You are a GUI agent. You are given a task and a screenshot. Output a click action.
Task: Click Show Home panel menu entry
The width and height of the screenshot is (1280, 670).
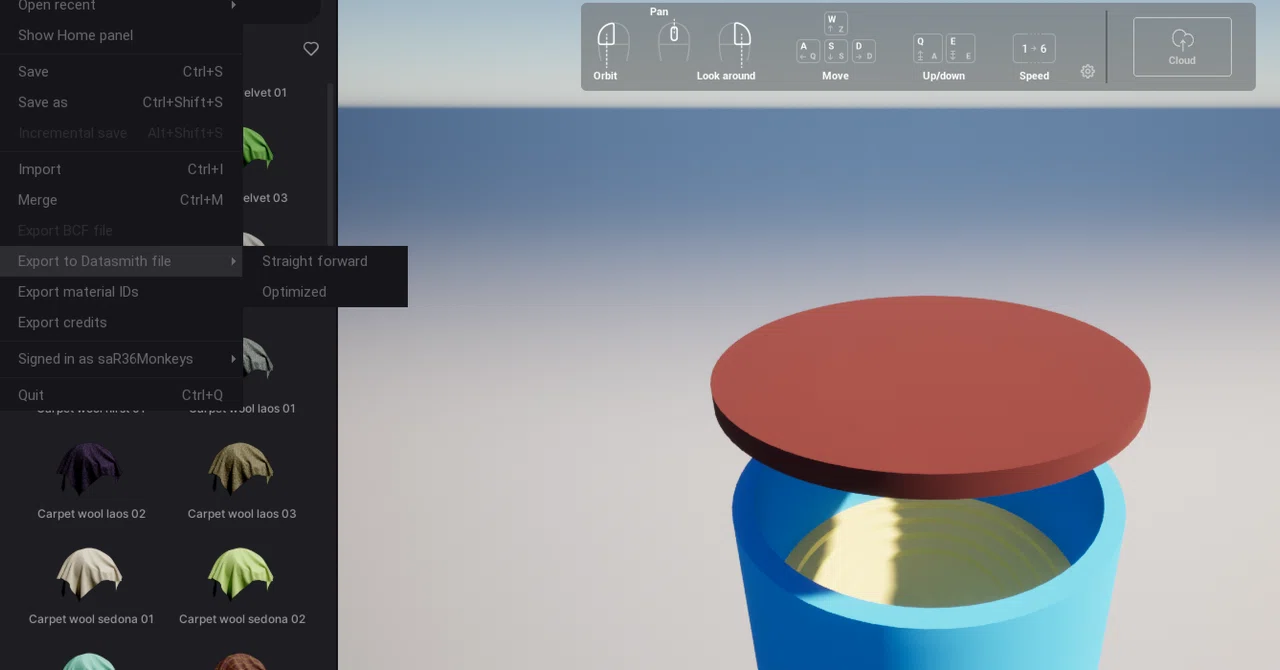click(121, 35)
